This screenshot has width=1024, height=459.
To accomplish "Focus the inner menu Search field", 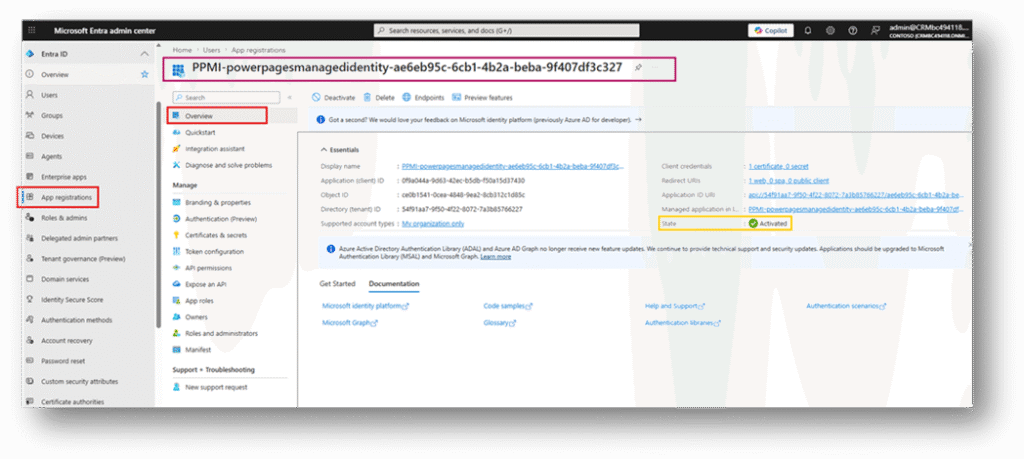I will [x=226, y=98].
